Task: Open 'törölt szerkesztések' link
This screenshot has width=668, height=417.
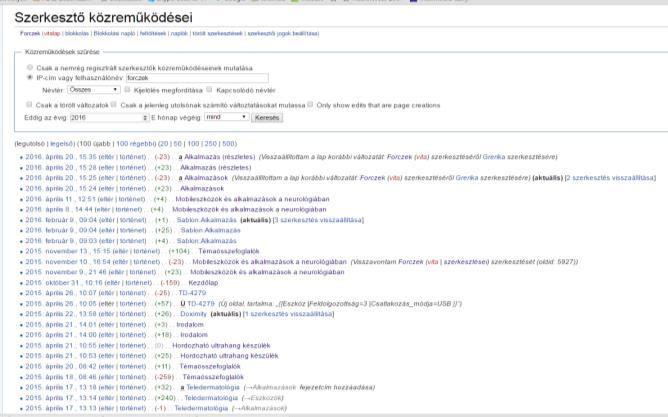Action: pyautogui.click(x=217, y=33)
